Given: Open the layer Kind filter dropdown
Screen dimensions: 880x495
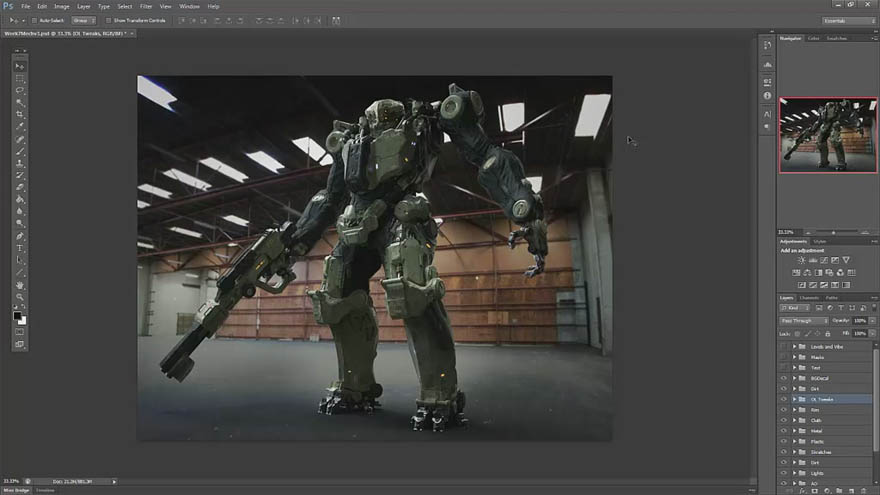Looking at the screenshot, I should pyautogui.click(x=795, y=308).
